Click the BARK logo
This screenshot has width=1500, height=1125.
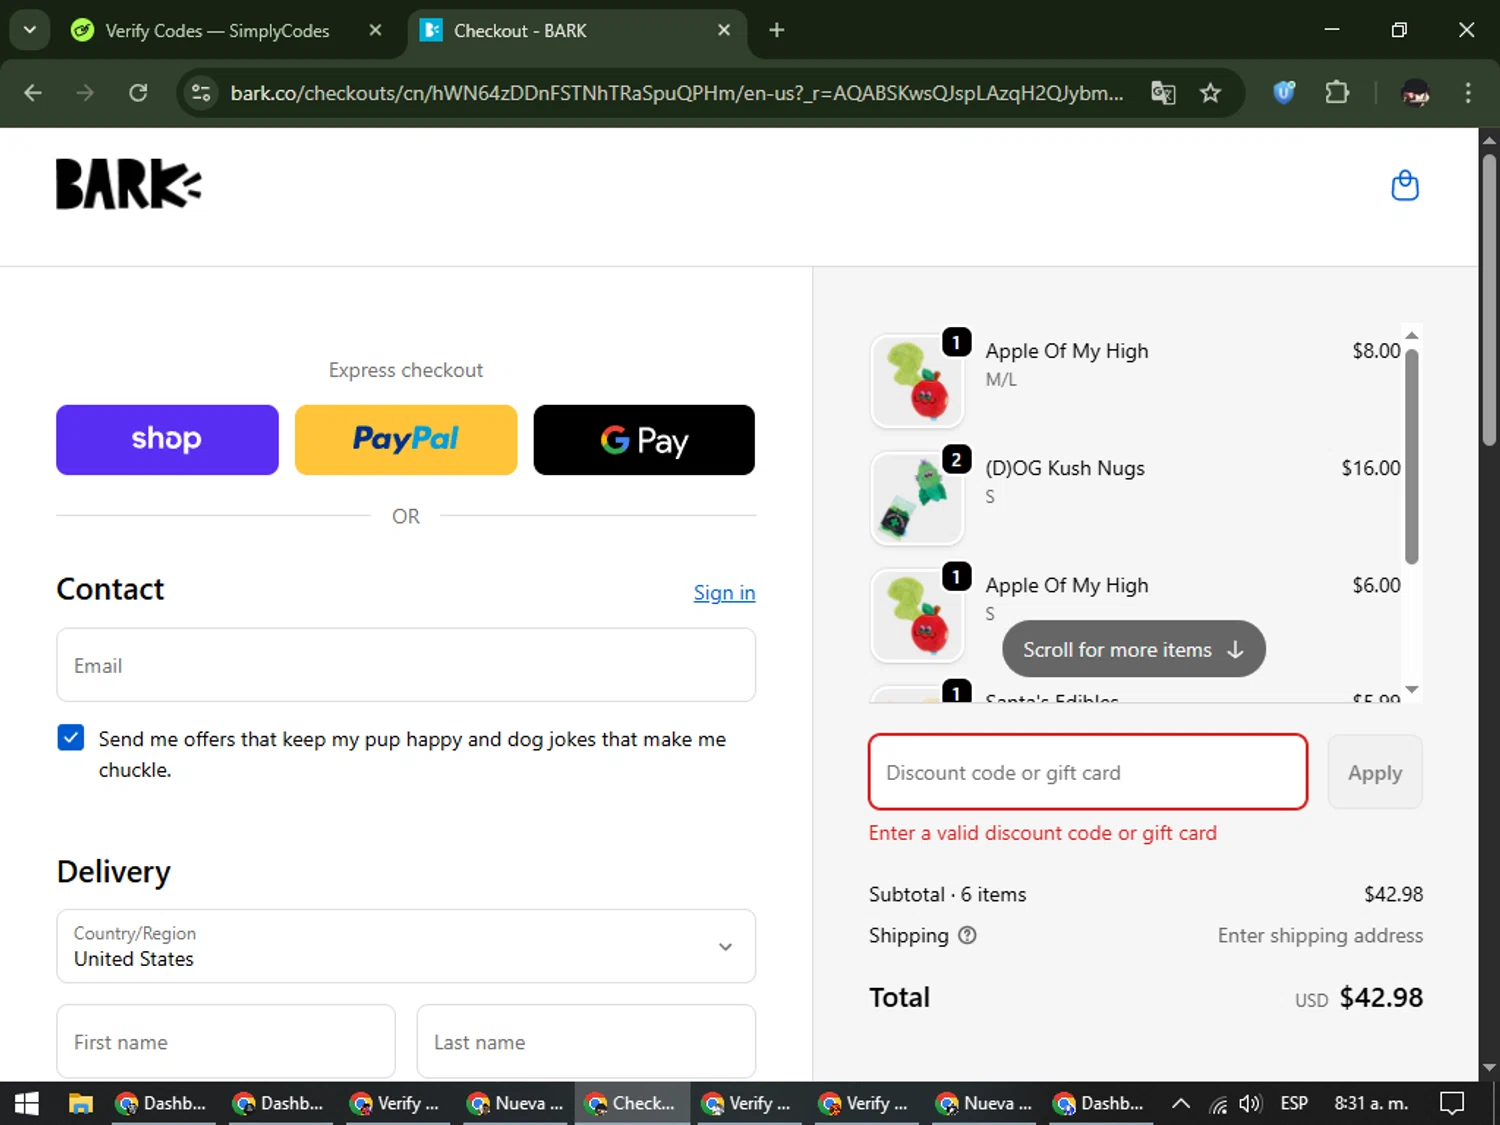tap(128, 184)
